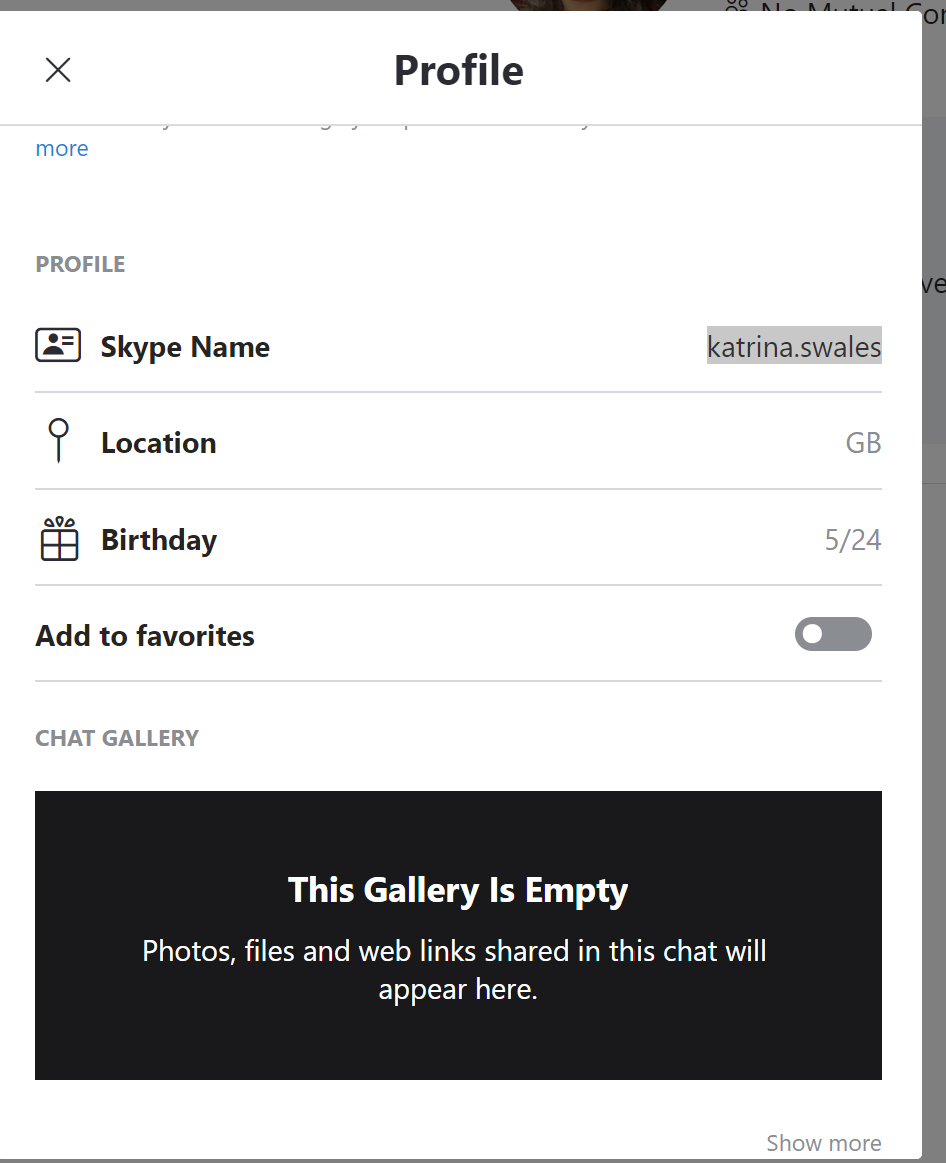Click the GB location value

pyautogui.click(x=864, y=443)
